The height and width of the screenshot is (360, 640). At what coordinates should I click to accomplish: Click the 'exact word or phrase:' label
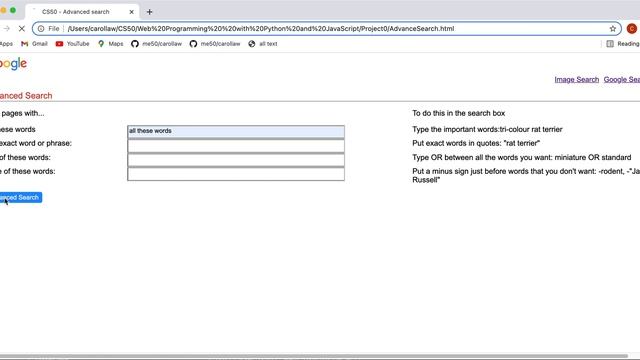(x=36, y=143)
